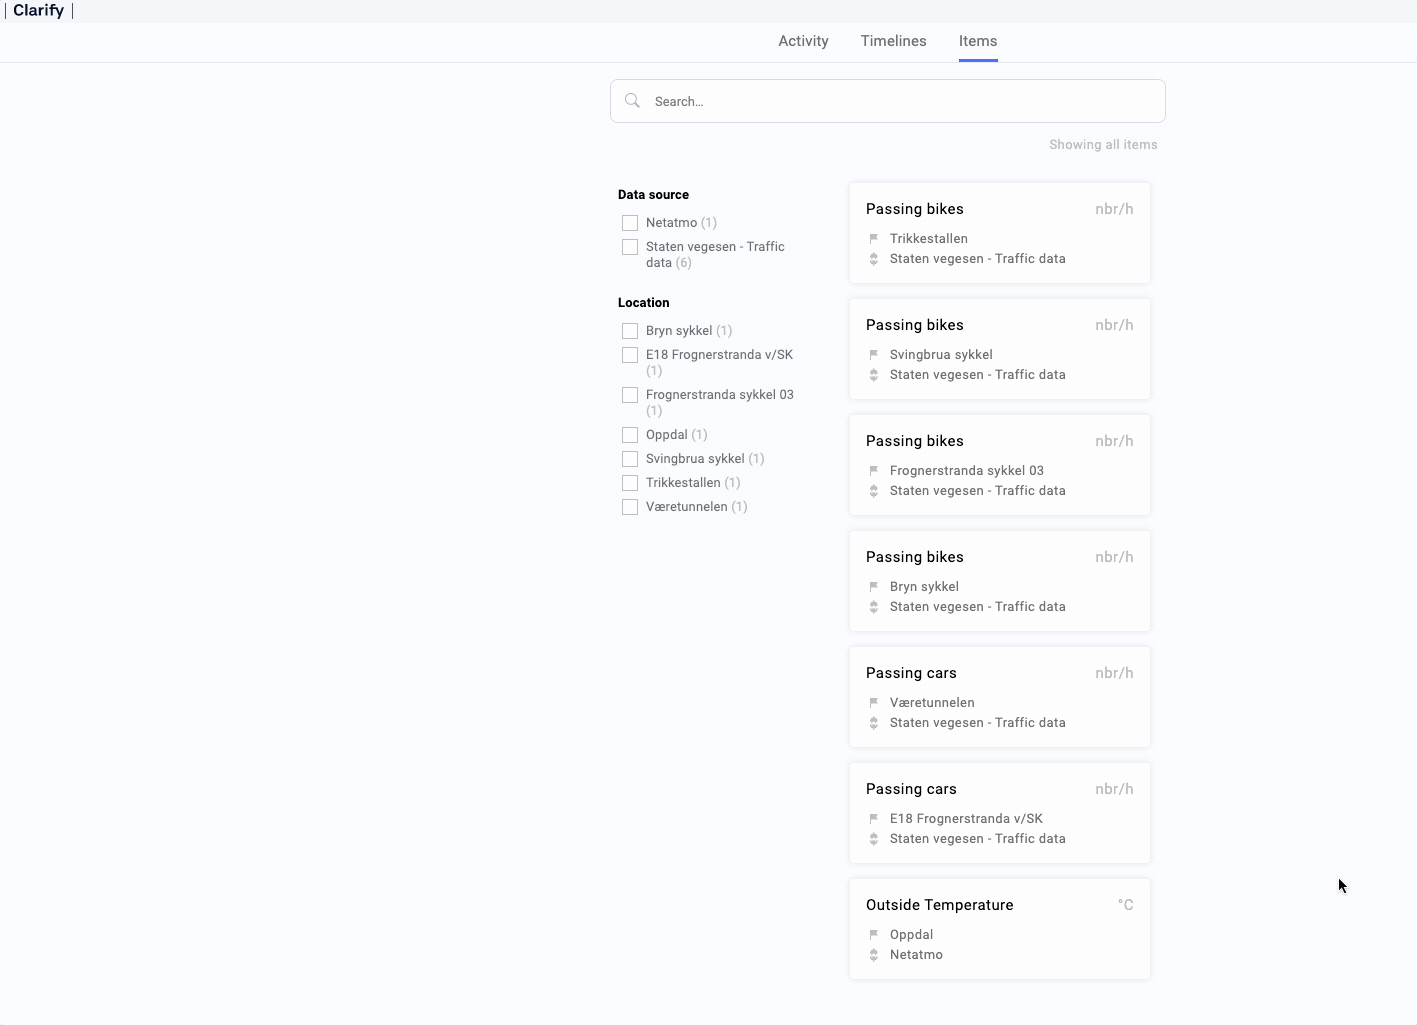
Task: Enable the Netatmo data source filter
Action: (630, 223)
